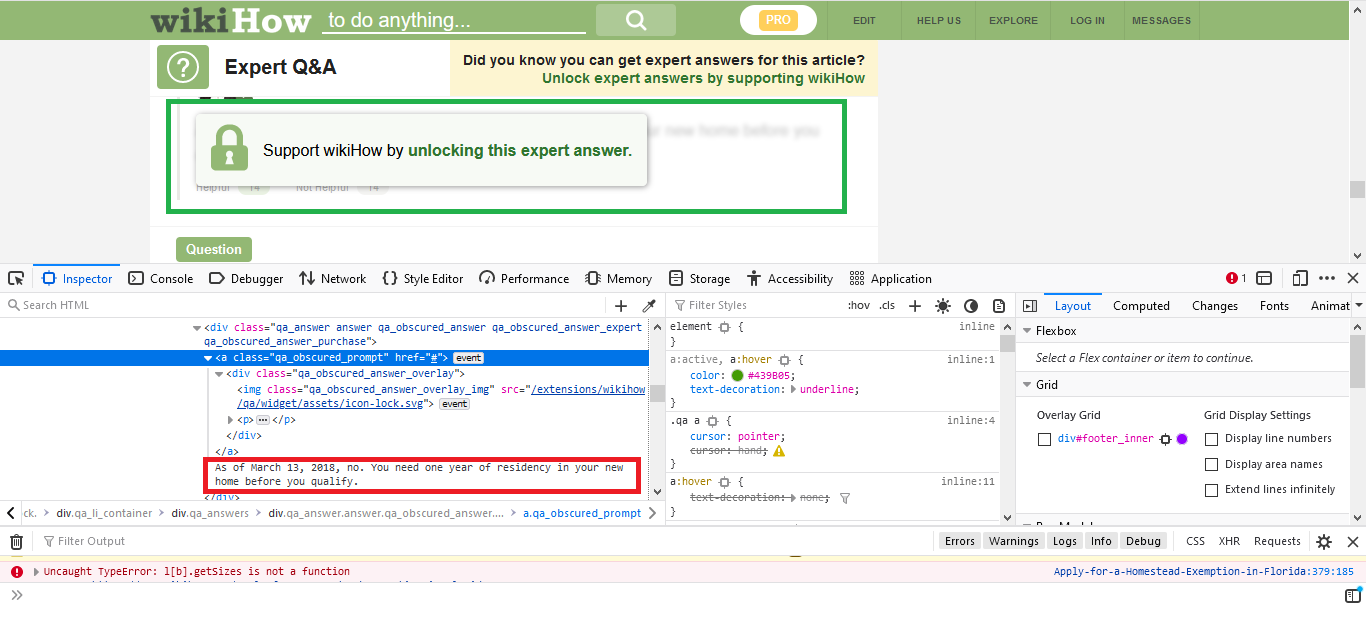Expand the collapsed p element node

click(231, 420)
